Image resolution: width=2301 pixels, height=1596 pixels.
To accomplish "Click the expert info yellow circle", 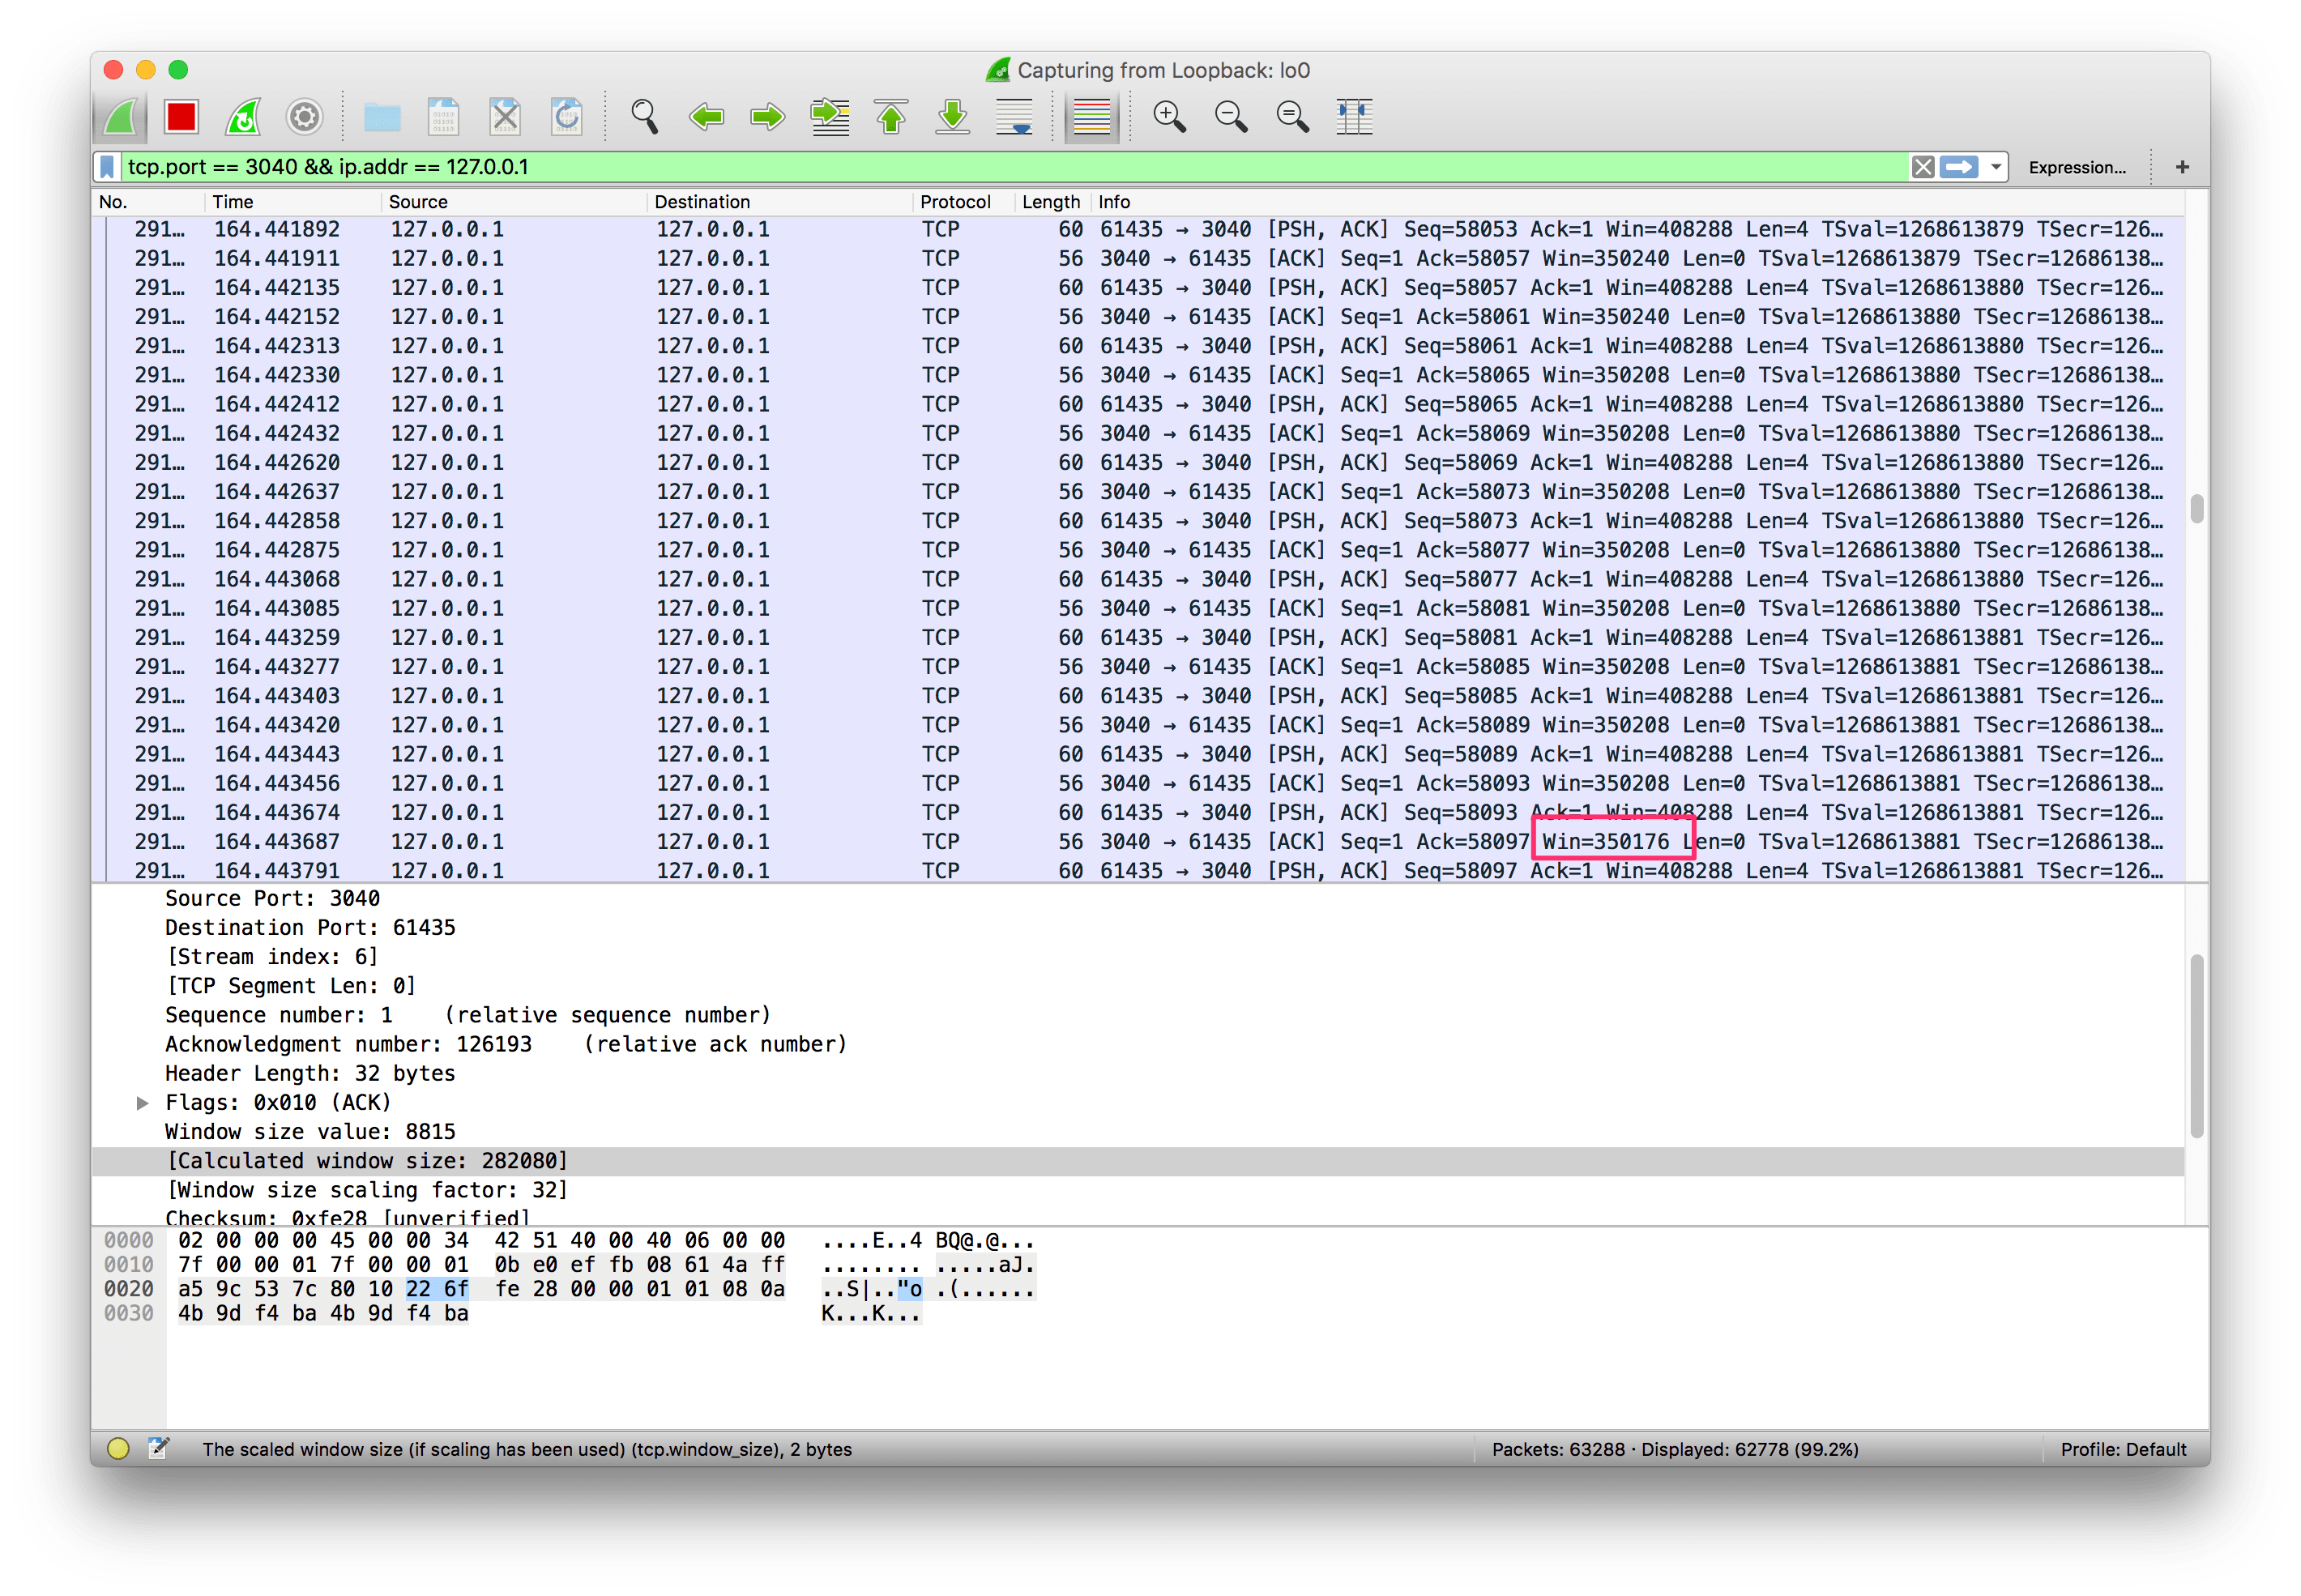I will 118,1450.
